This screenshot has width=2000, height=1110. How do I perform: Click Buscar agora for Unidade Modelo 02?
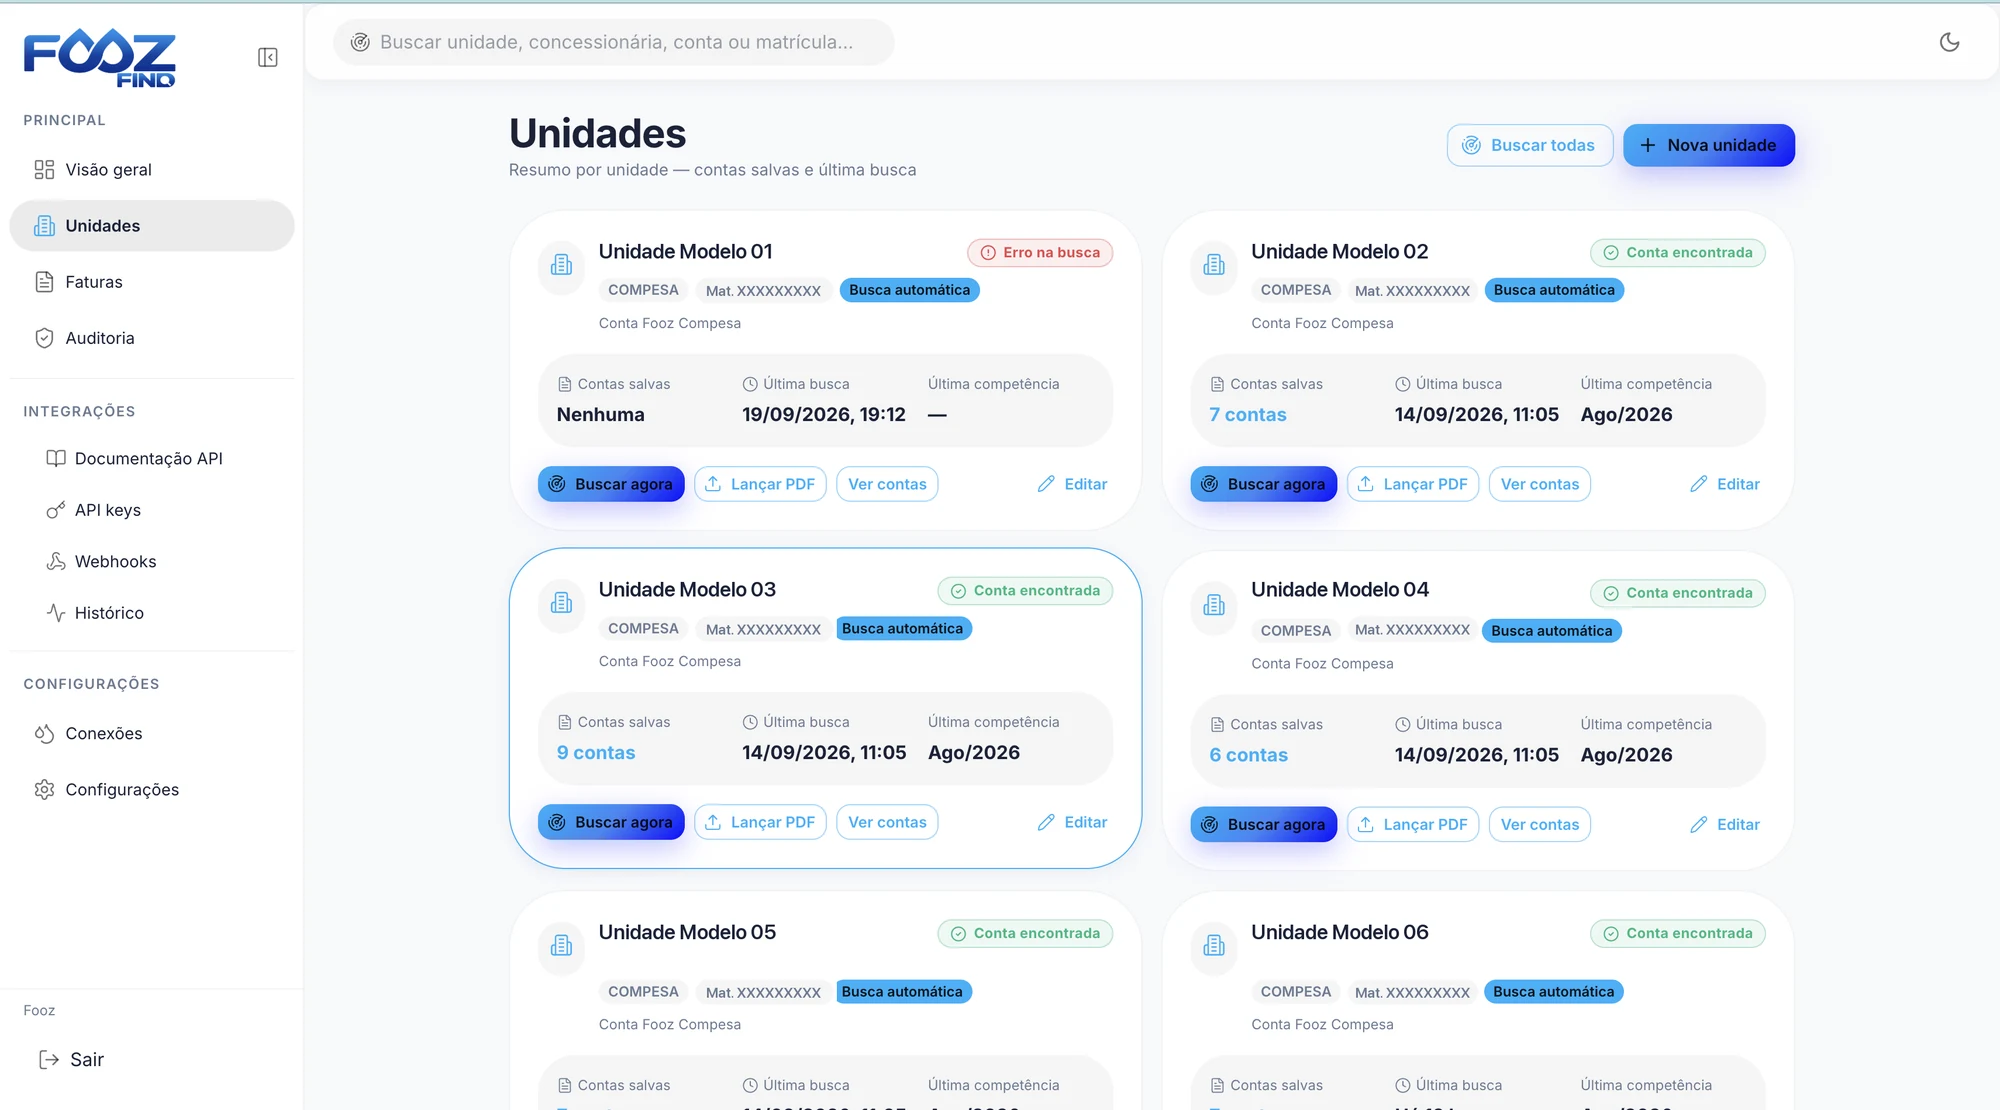[x=1264, y=484]
